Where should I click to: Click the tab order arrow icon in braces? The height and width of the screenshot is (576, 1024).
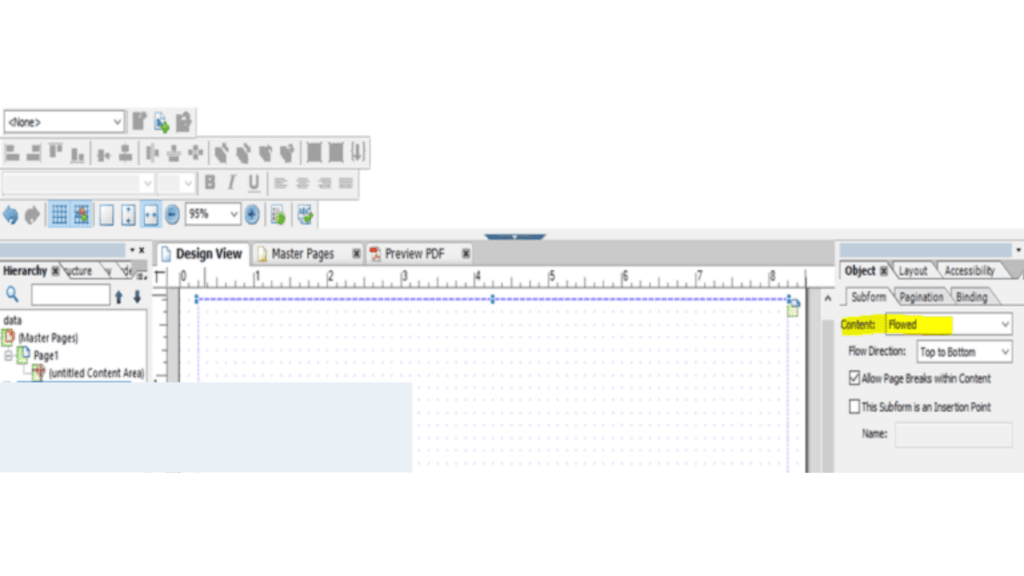358,153
